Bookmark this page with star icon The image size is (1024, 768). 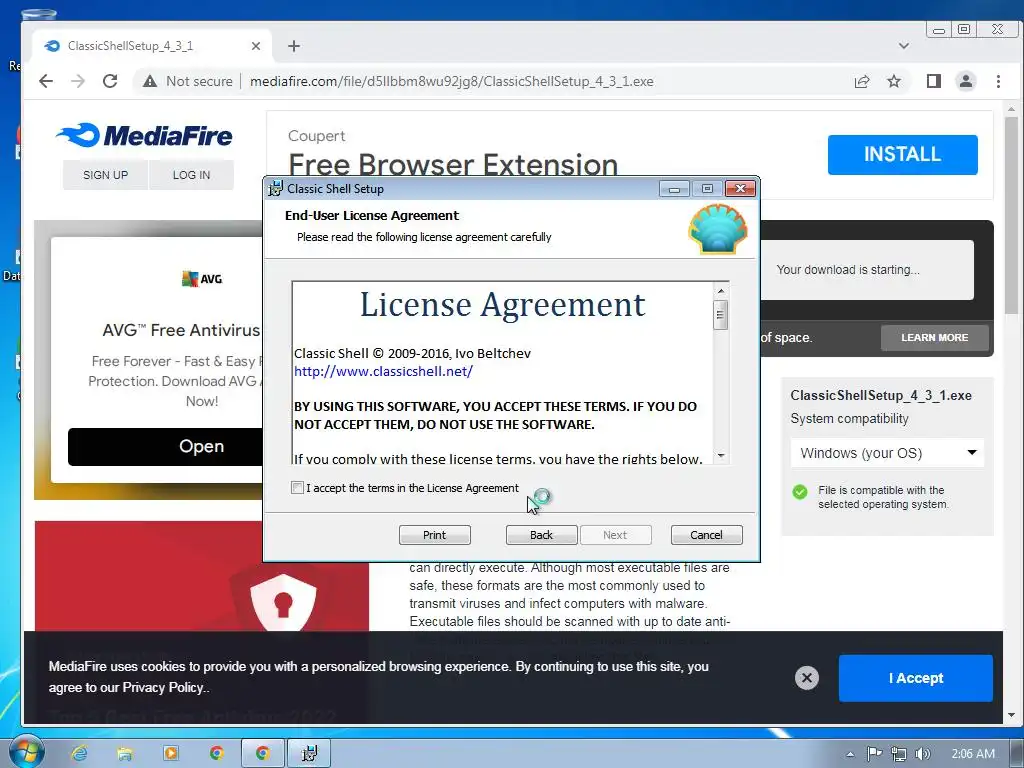coord(894,81)
